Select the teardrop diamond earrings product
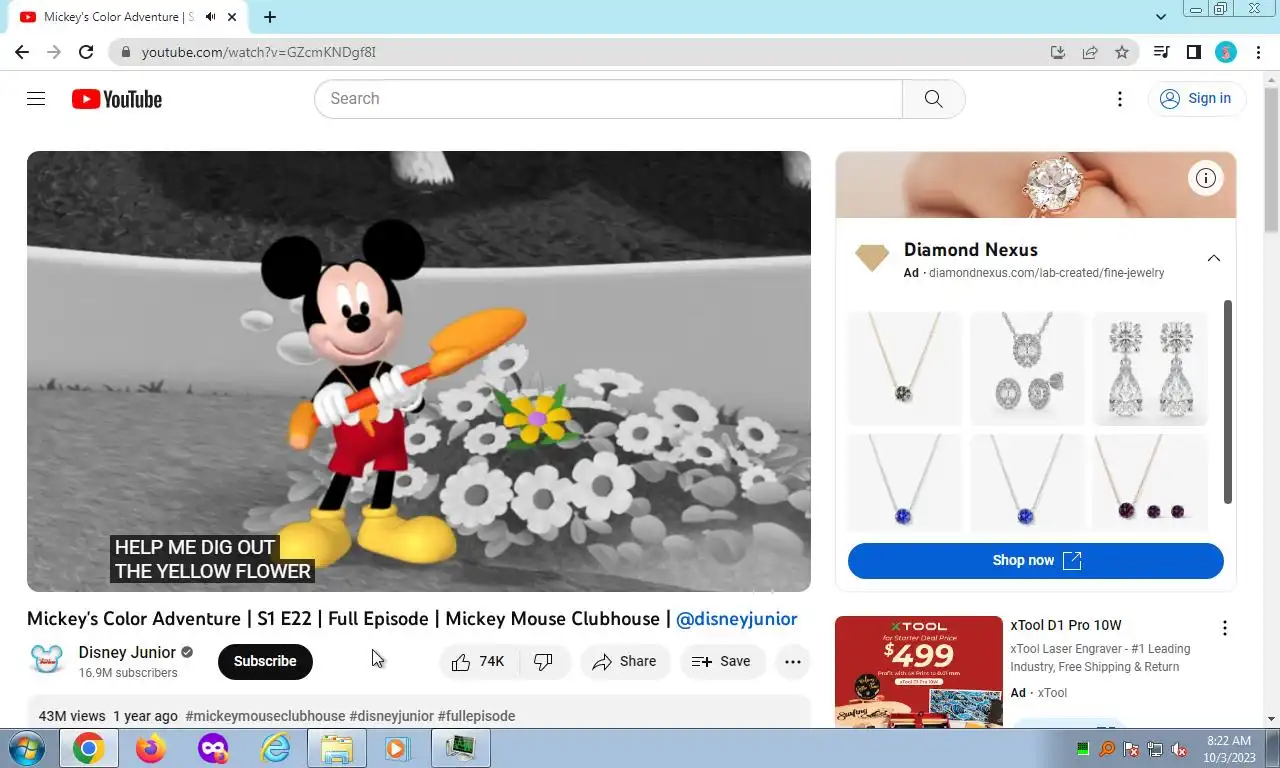Screen dimensions: 1280x768 point(1150,369)
